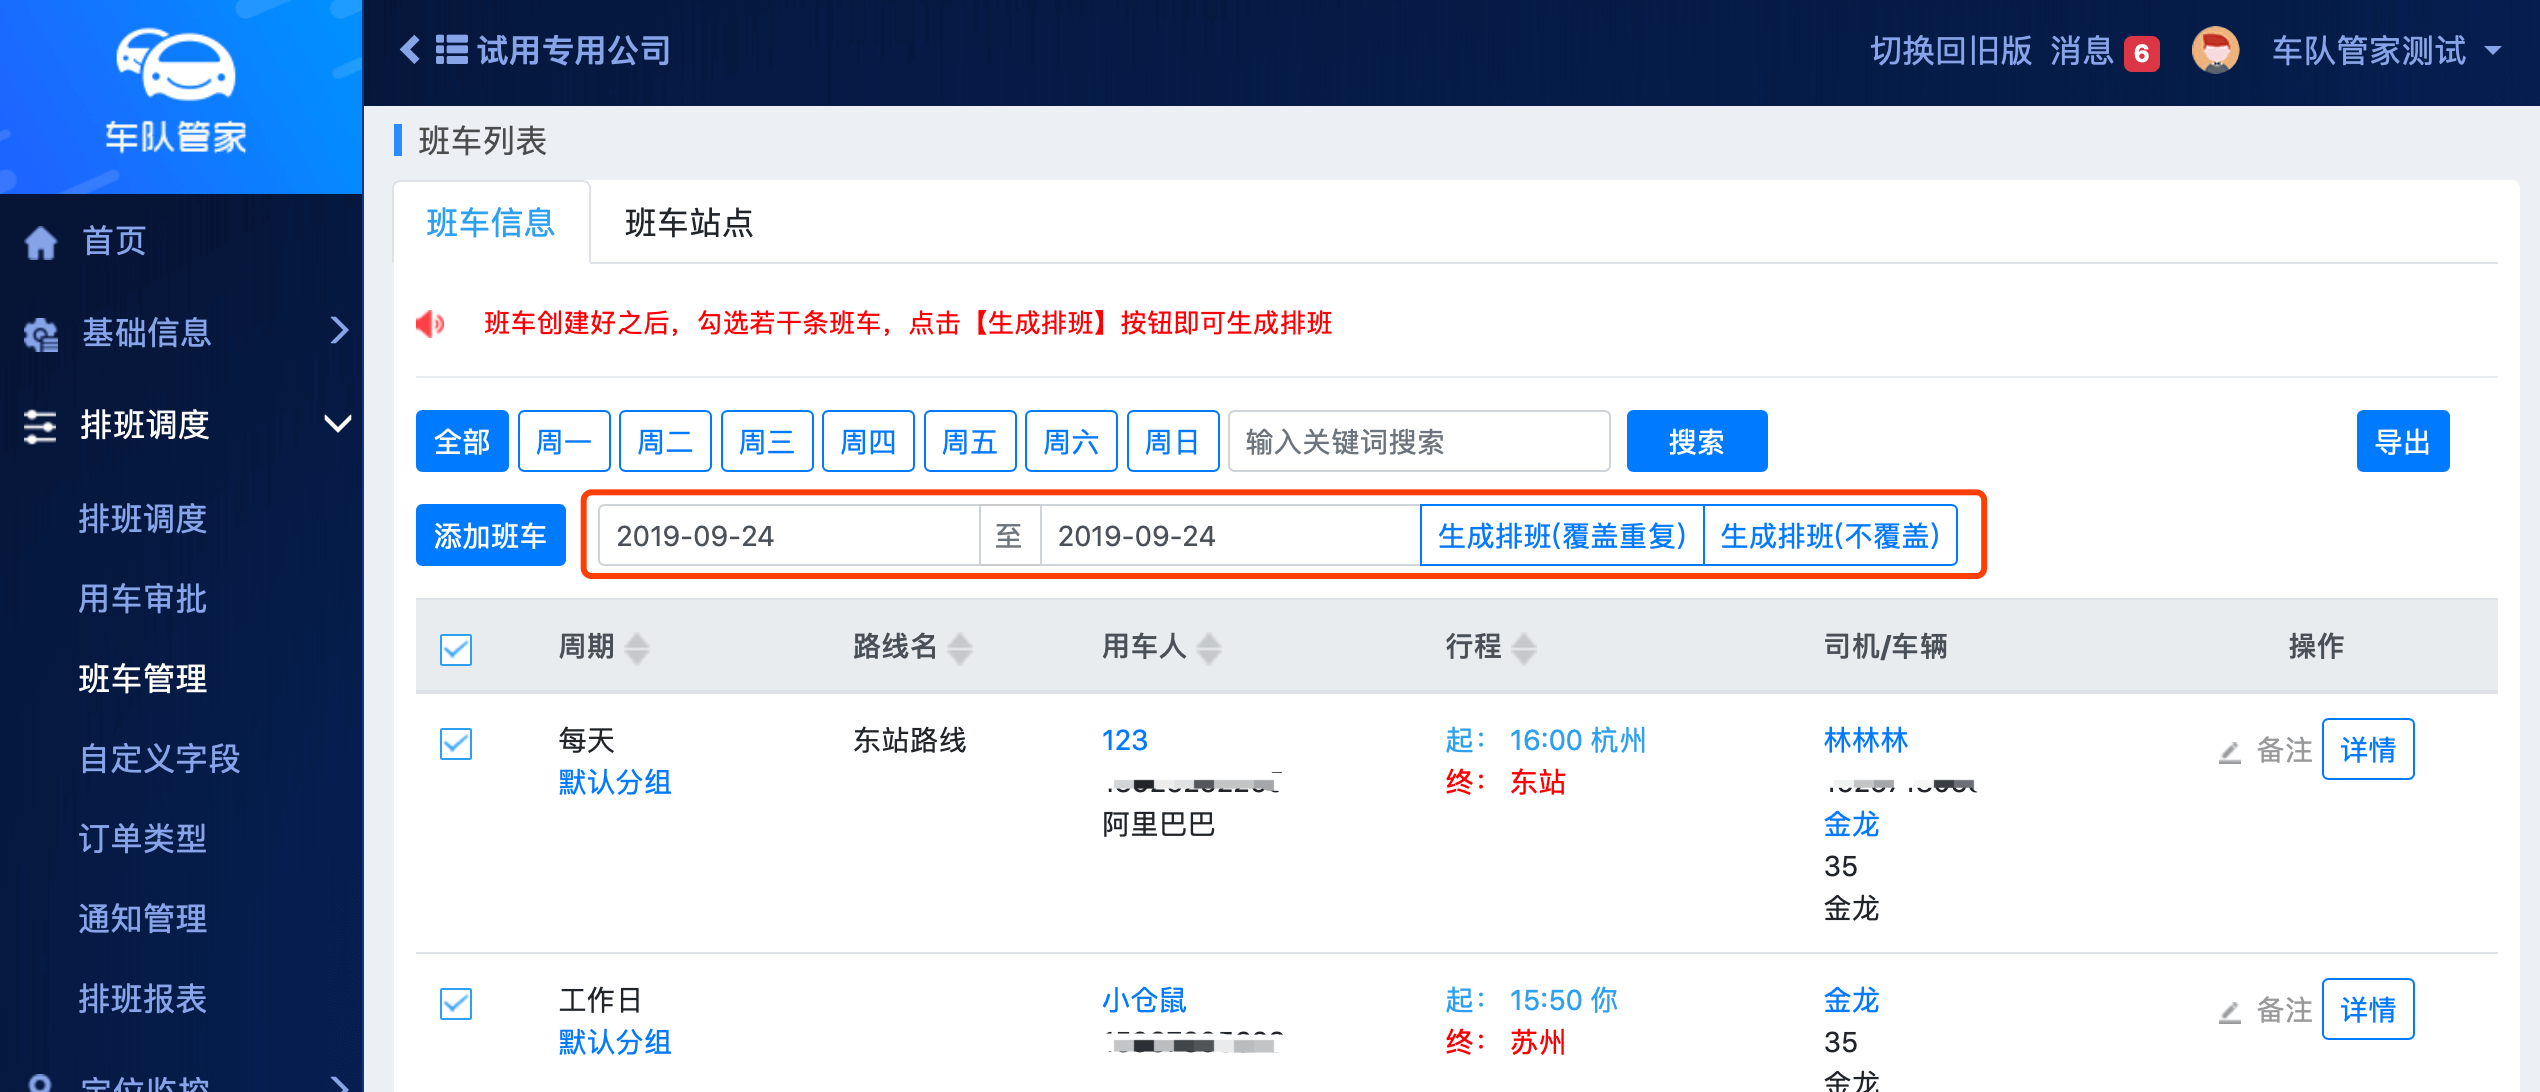The height and width of the screenshot is (1092, 2540).
Task: Toggle the select-all checkbox in the table header
Action: [456, 649]
